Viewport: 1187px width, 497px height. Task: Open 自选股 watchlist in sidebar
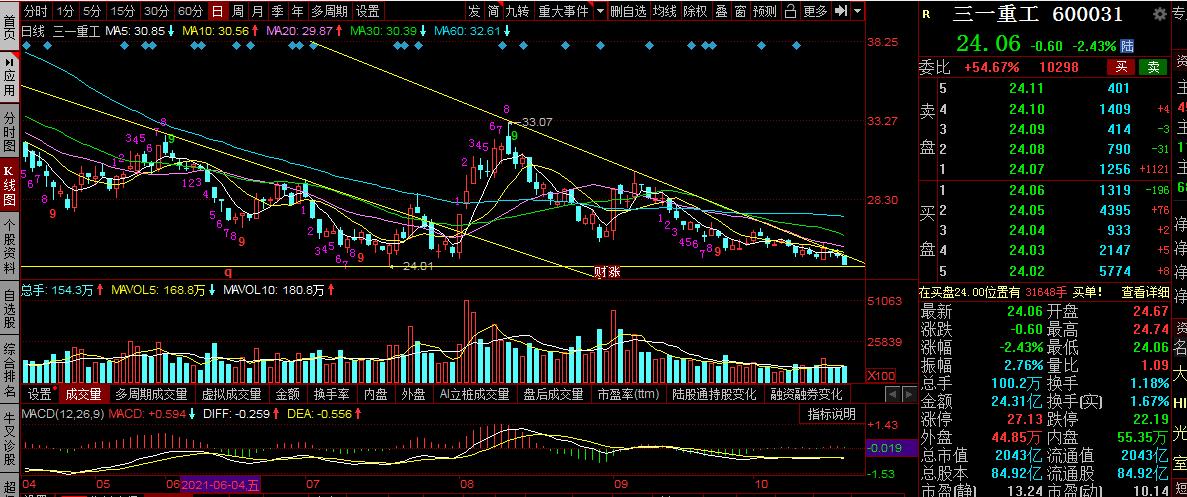(x=10, y=309)
